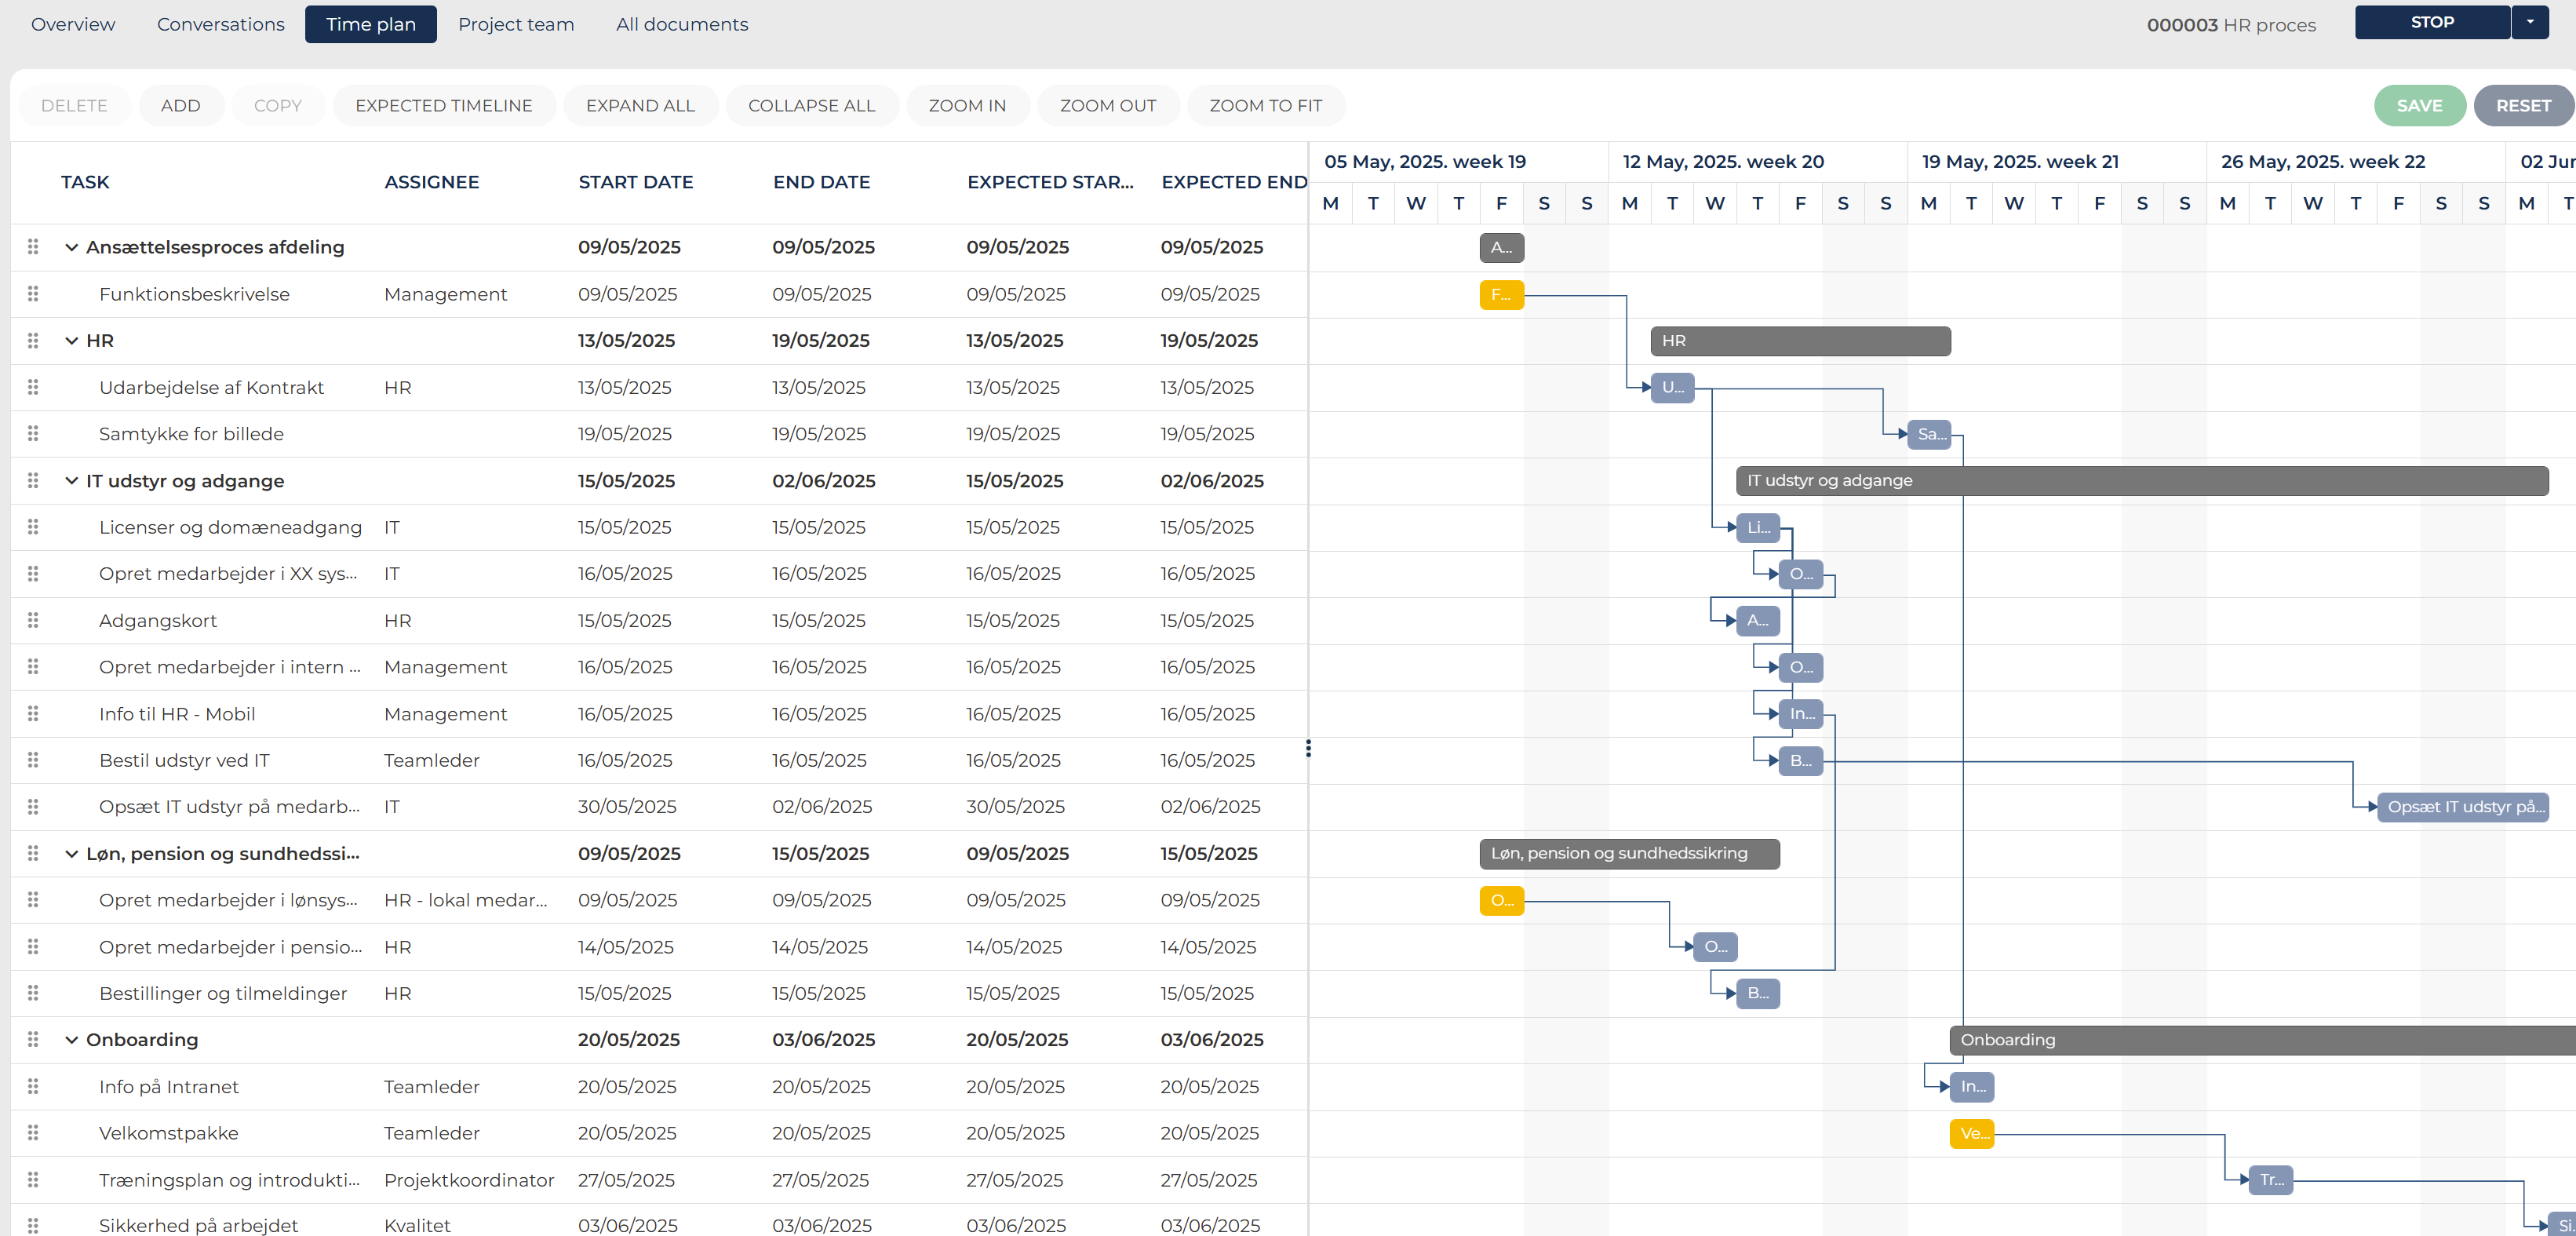Image resolution: width=2576 pixels, height=1236 pixels.
Task: Collapse IT udstyr og adgange group
Action: click(x=71, y=481)
